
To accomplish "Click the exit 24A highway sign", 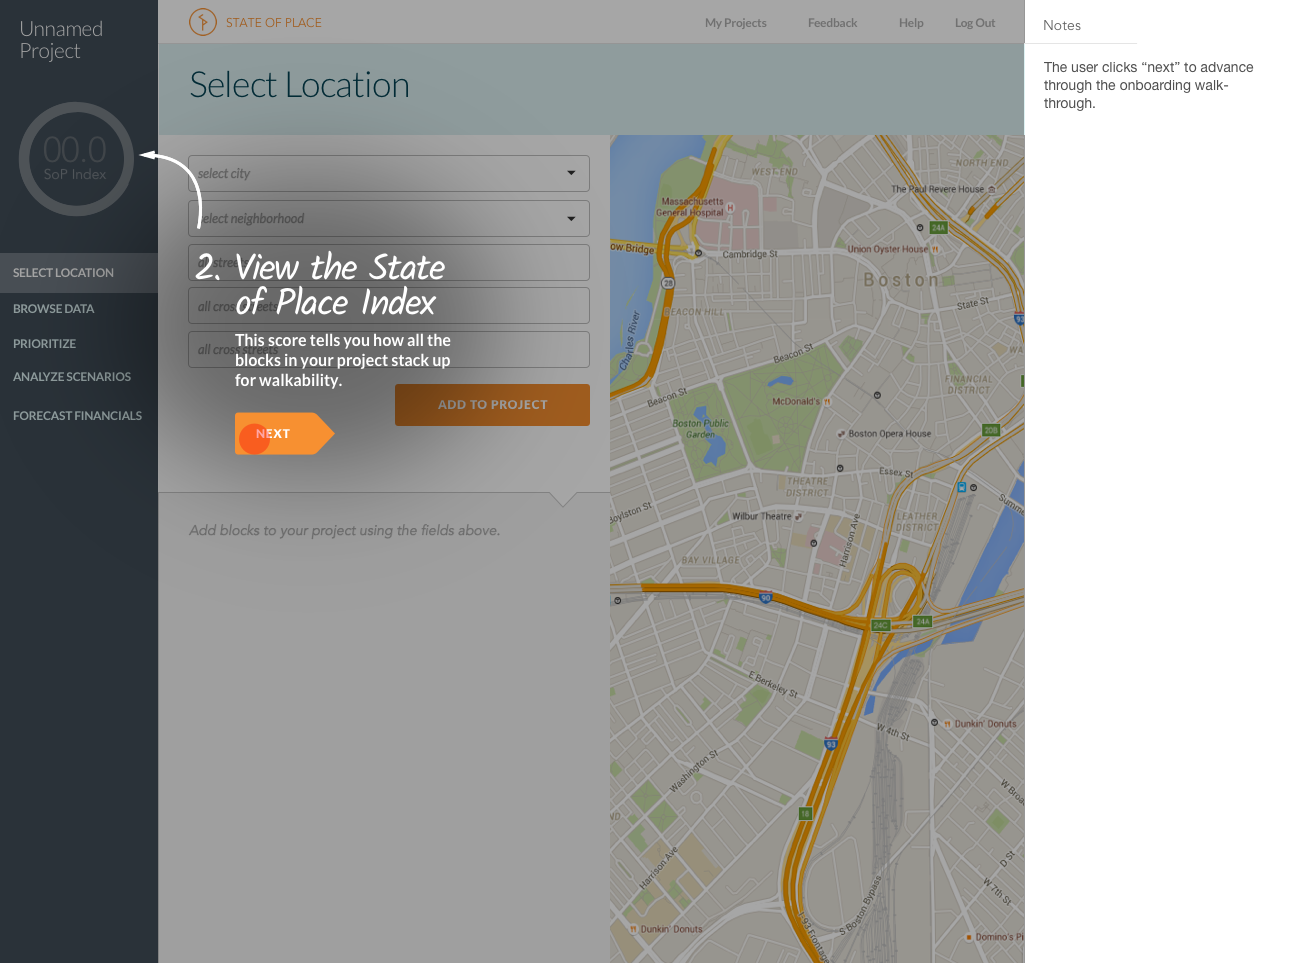I will point(938,227).
